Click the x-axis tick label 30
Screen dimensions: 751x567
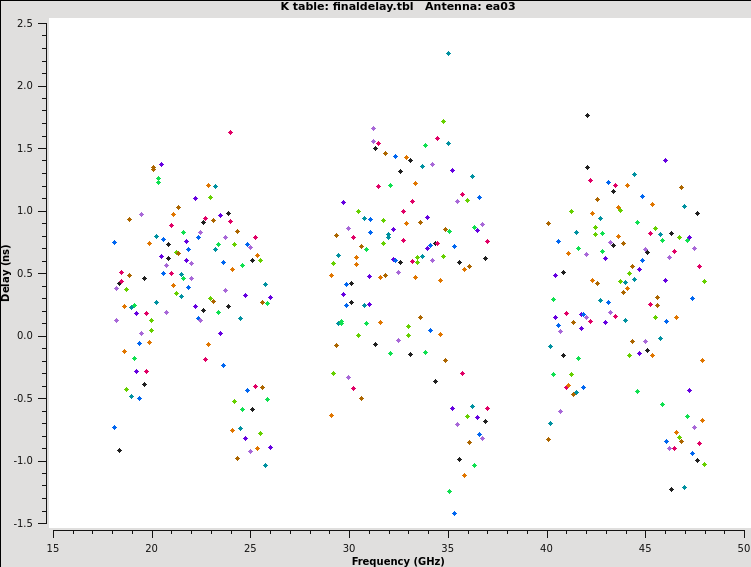(x=349, y=547)
